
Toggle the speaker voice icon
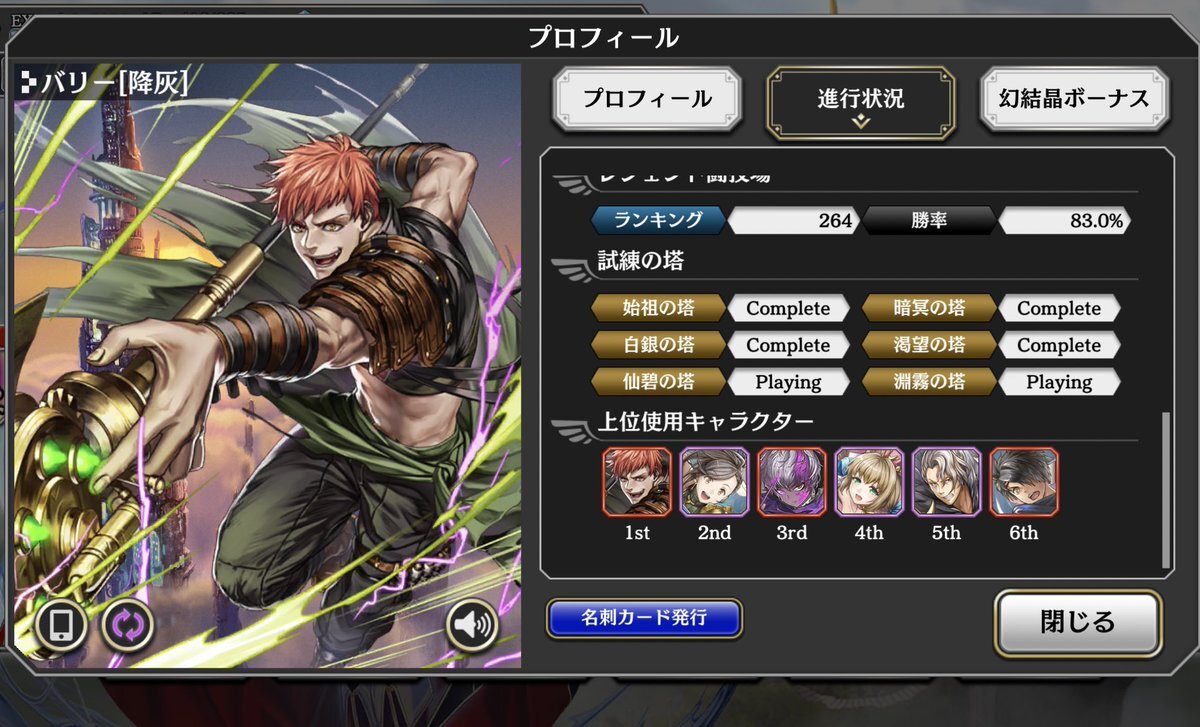[x=472, y=626]
